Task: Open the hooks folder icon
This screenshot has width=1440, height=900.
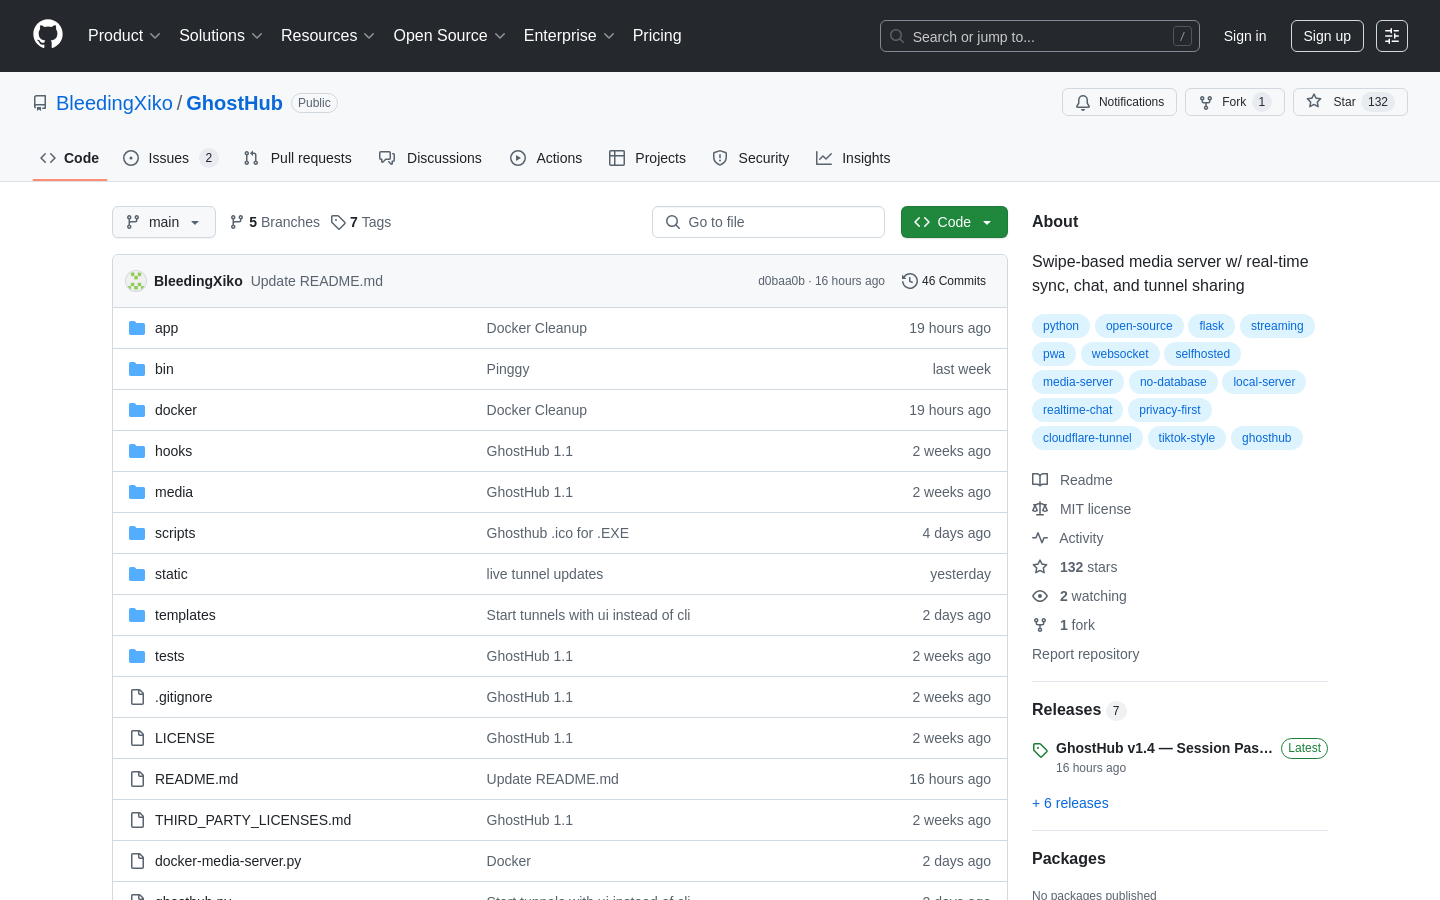Action: click(x=137, y=451)
